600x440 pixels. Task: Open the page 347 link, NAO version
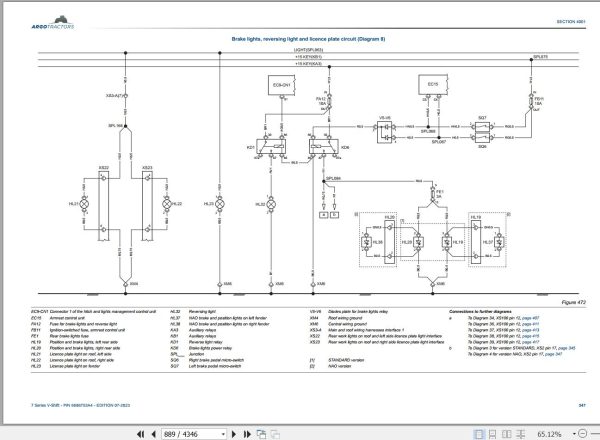click(553, 354)
